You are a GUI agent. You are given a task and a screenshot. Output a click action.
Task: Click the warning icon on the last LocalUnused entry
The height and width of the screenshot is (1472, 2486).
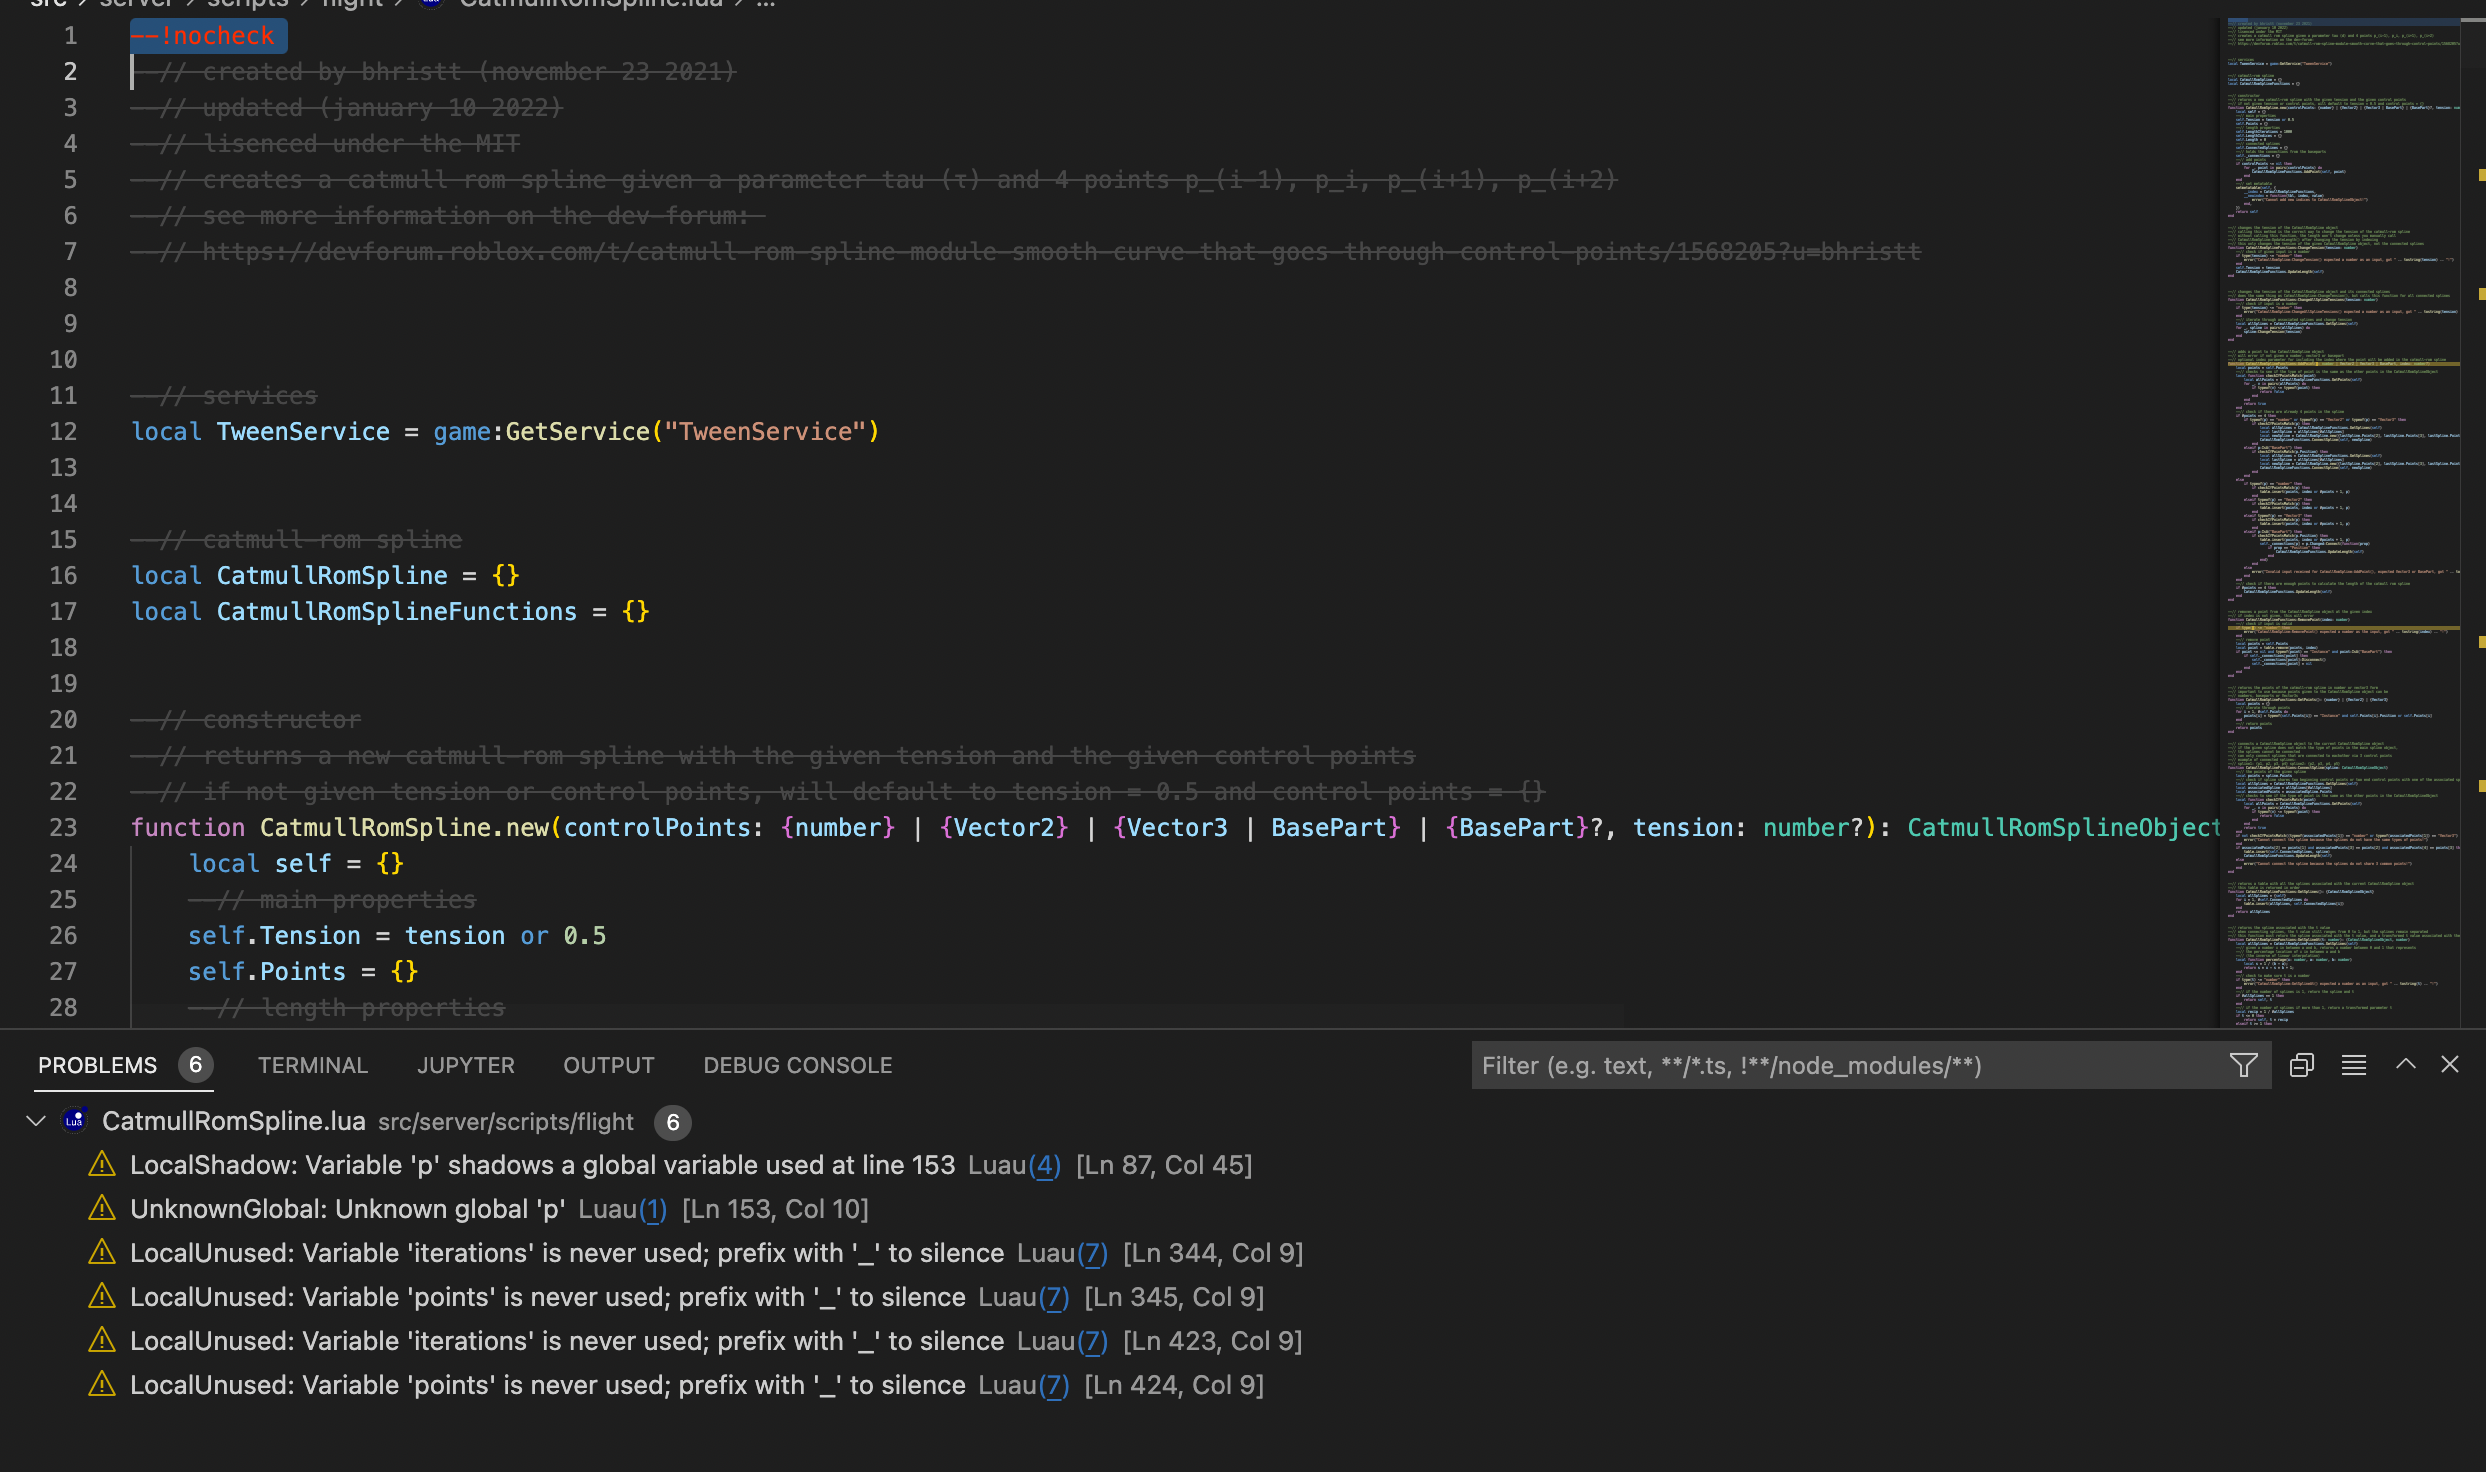click(x=102, y=1385)
